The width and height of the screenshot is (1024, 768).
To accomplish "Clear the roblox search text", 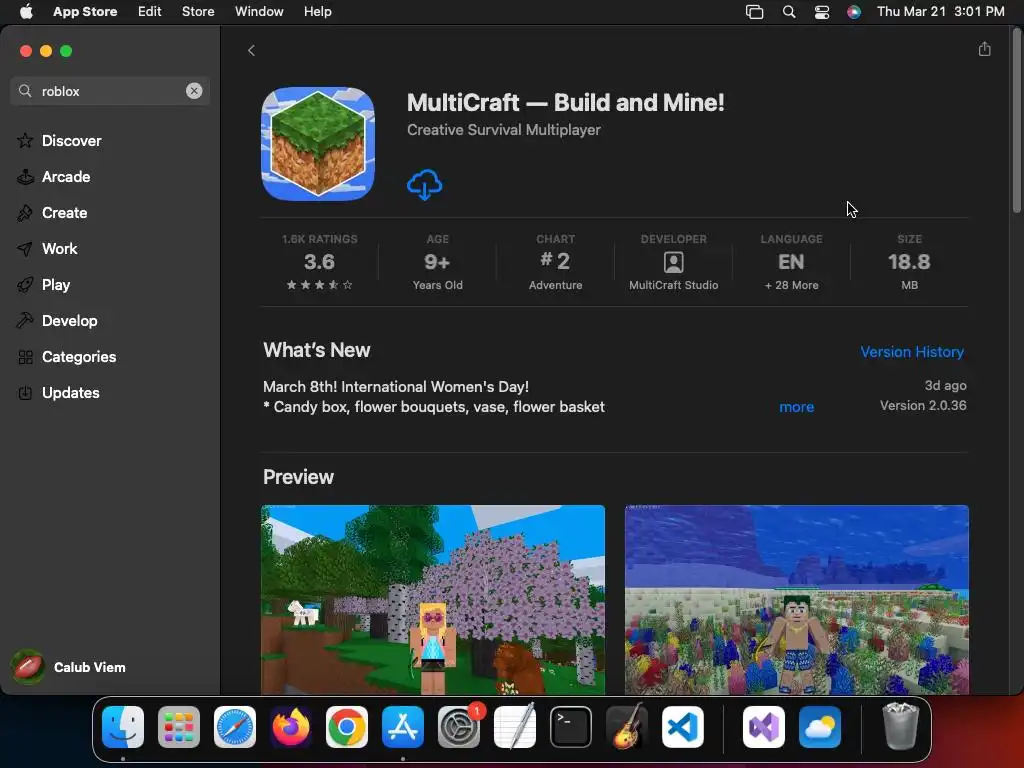I will click(x=194, y=91).
